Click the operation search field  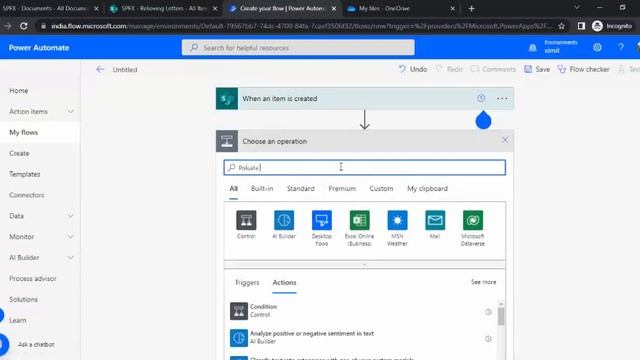point(364,167)
